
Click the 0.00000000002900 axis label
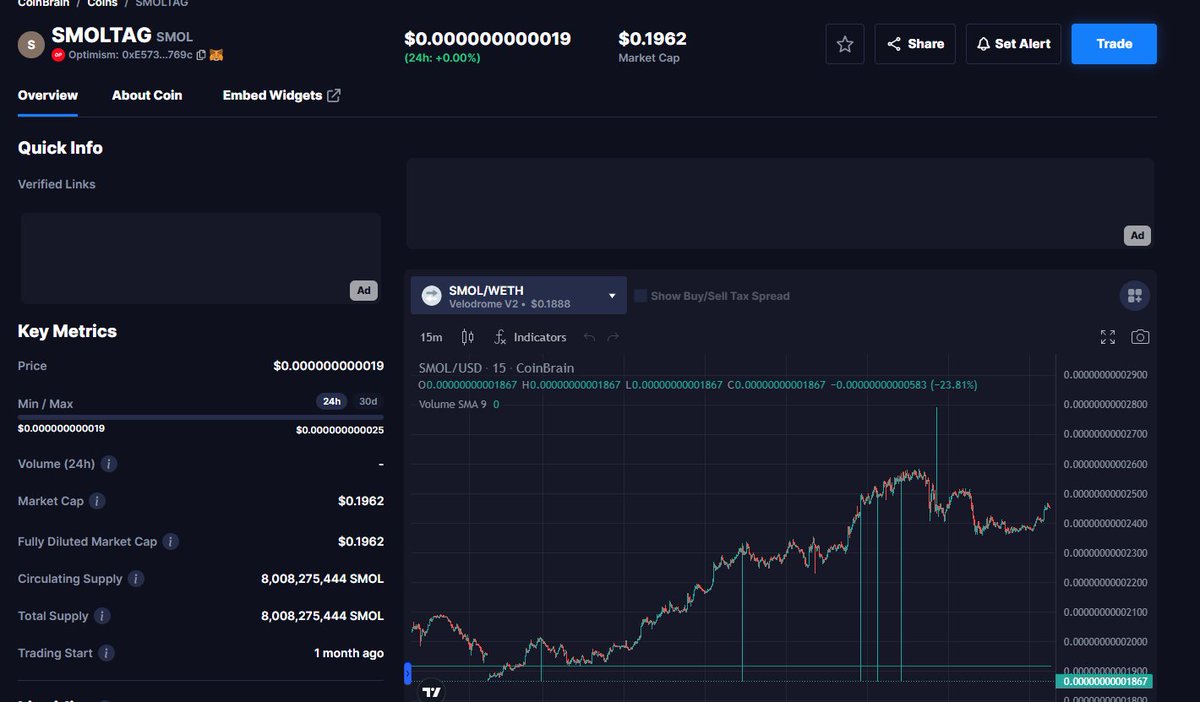1105,374
